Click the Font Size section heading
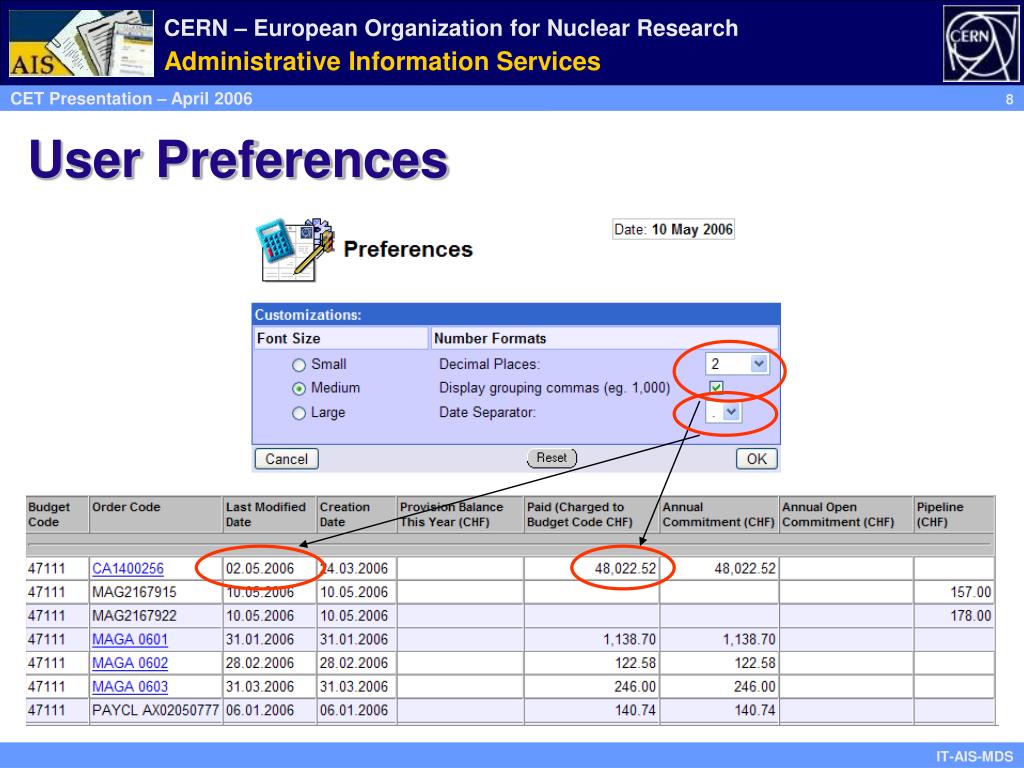The height and width of the screenshot is (768, 1024). click(x=289, y=338)
